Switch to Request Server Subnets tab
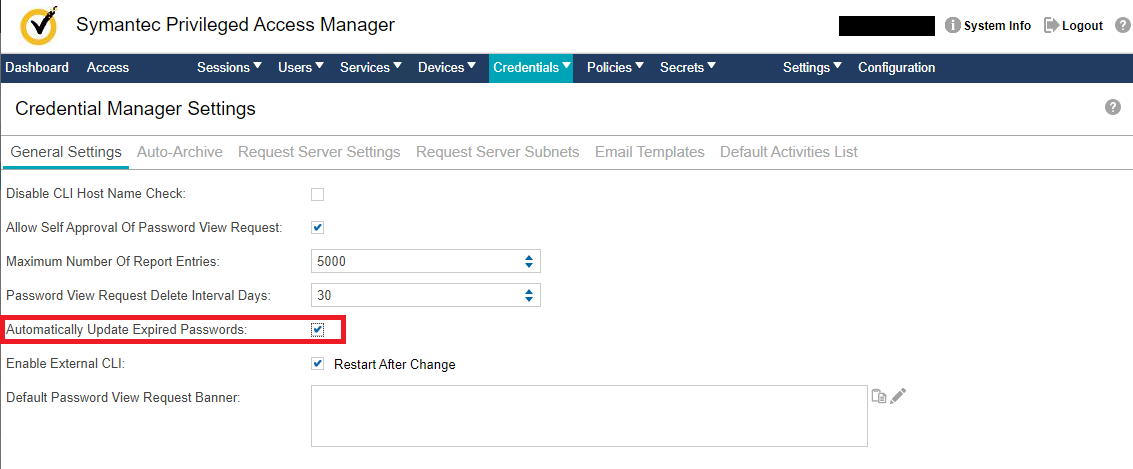The image size is (1133, 469). point(498,152)
